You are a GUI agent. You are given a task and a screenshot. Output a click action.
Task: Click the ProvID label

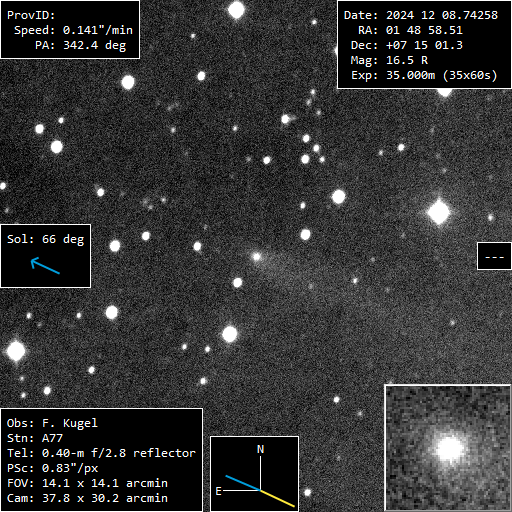31,15
